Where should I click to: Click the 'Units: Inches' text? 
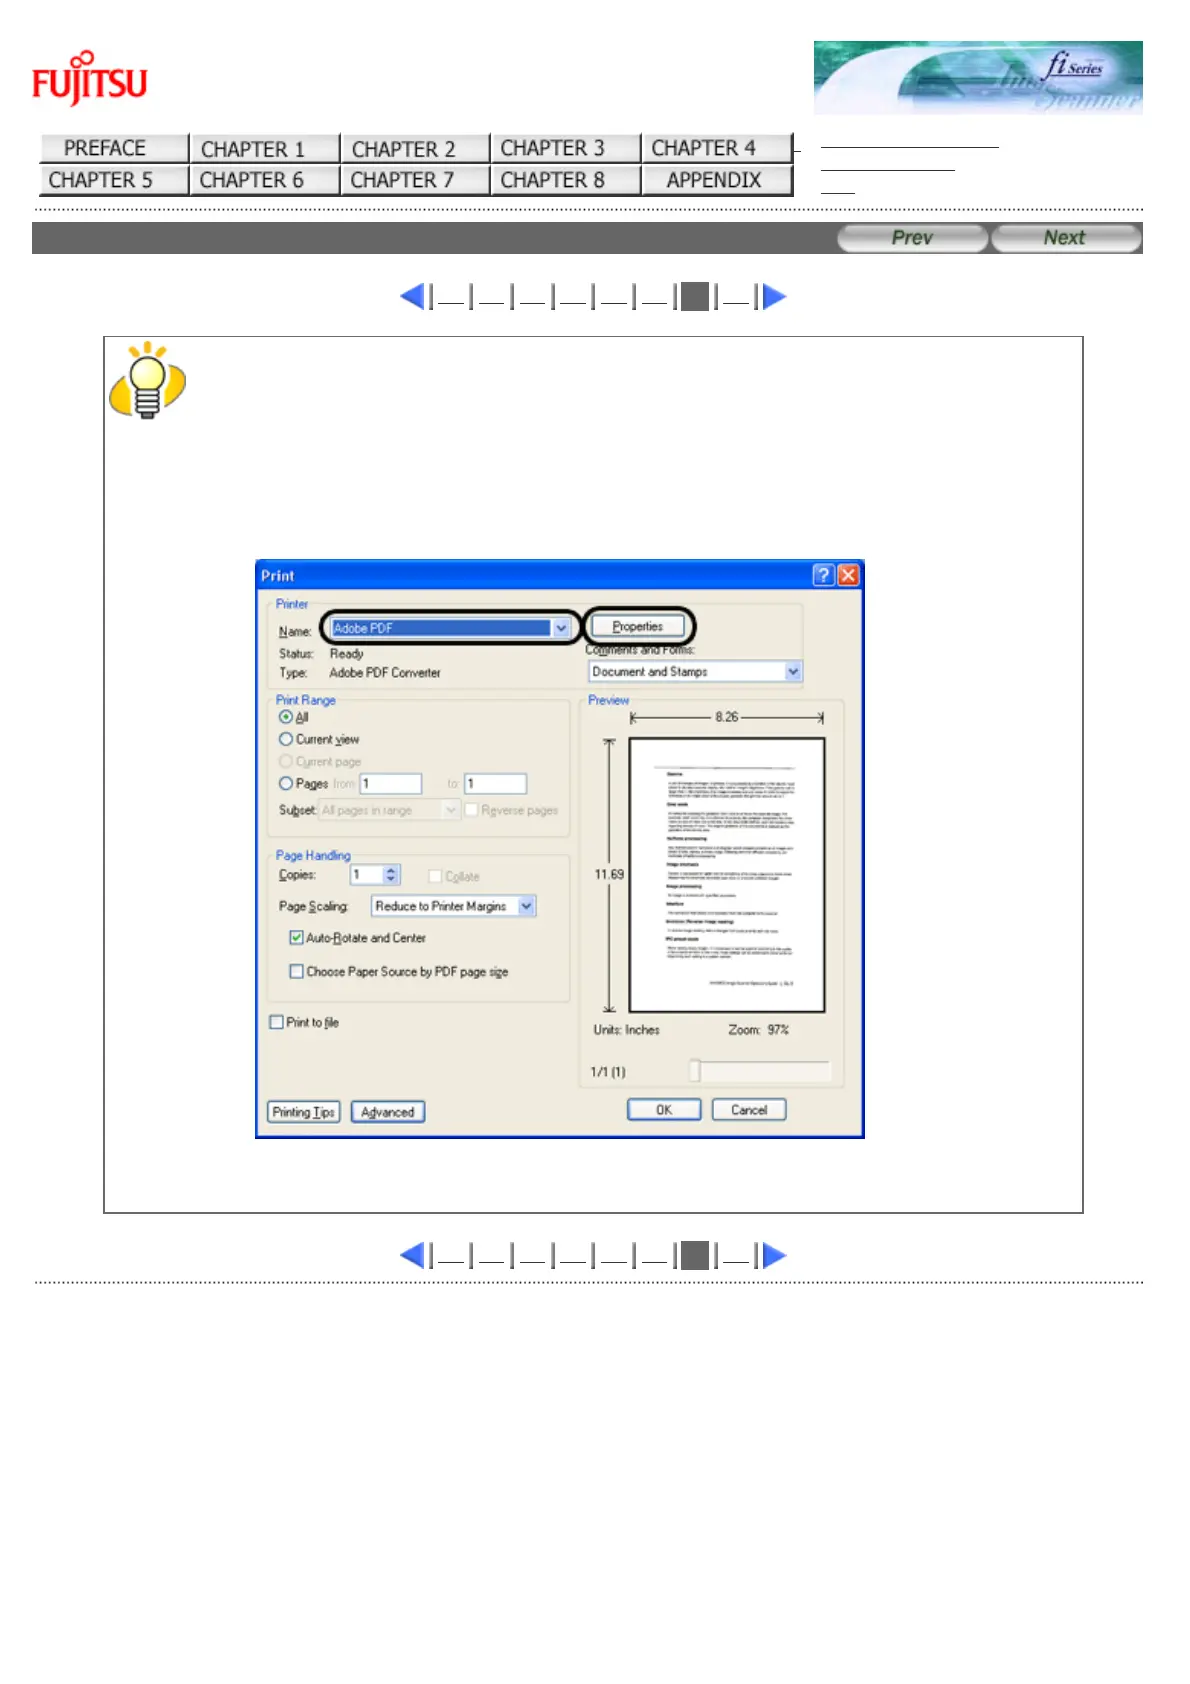coord(627,1030)
